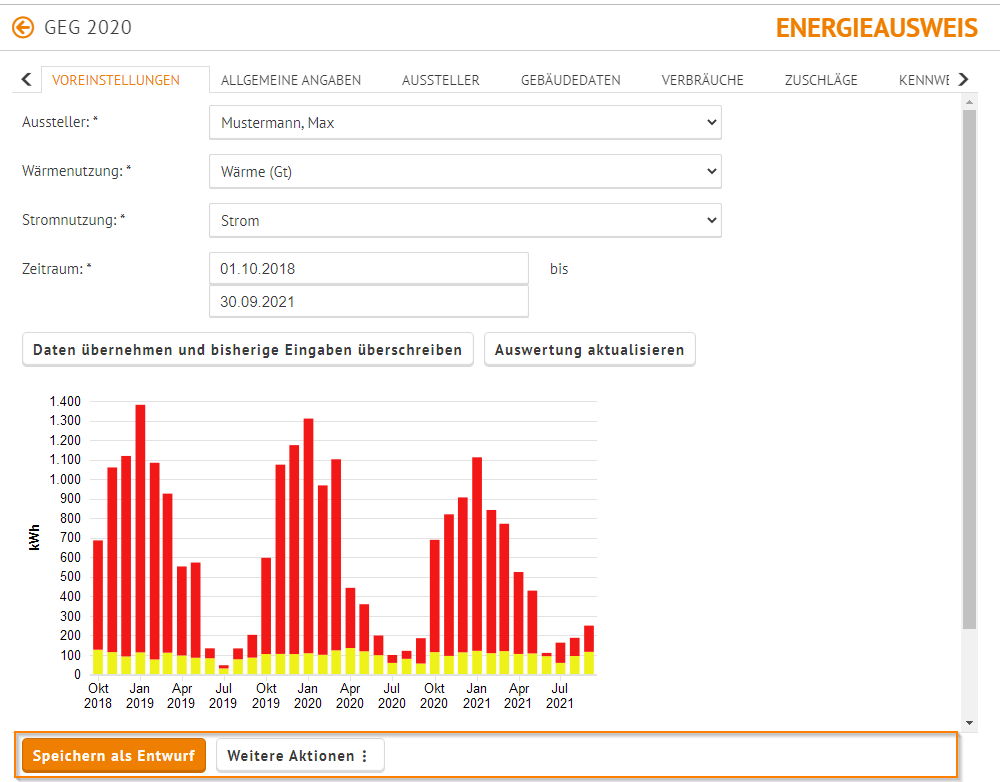The height and width of the screenshot is (782, 1000).
Task: Open the Aussteller tab
Action: click(x=441, y=80)
